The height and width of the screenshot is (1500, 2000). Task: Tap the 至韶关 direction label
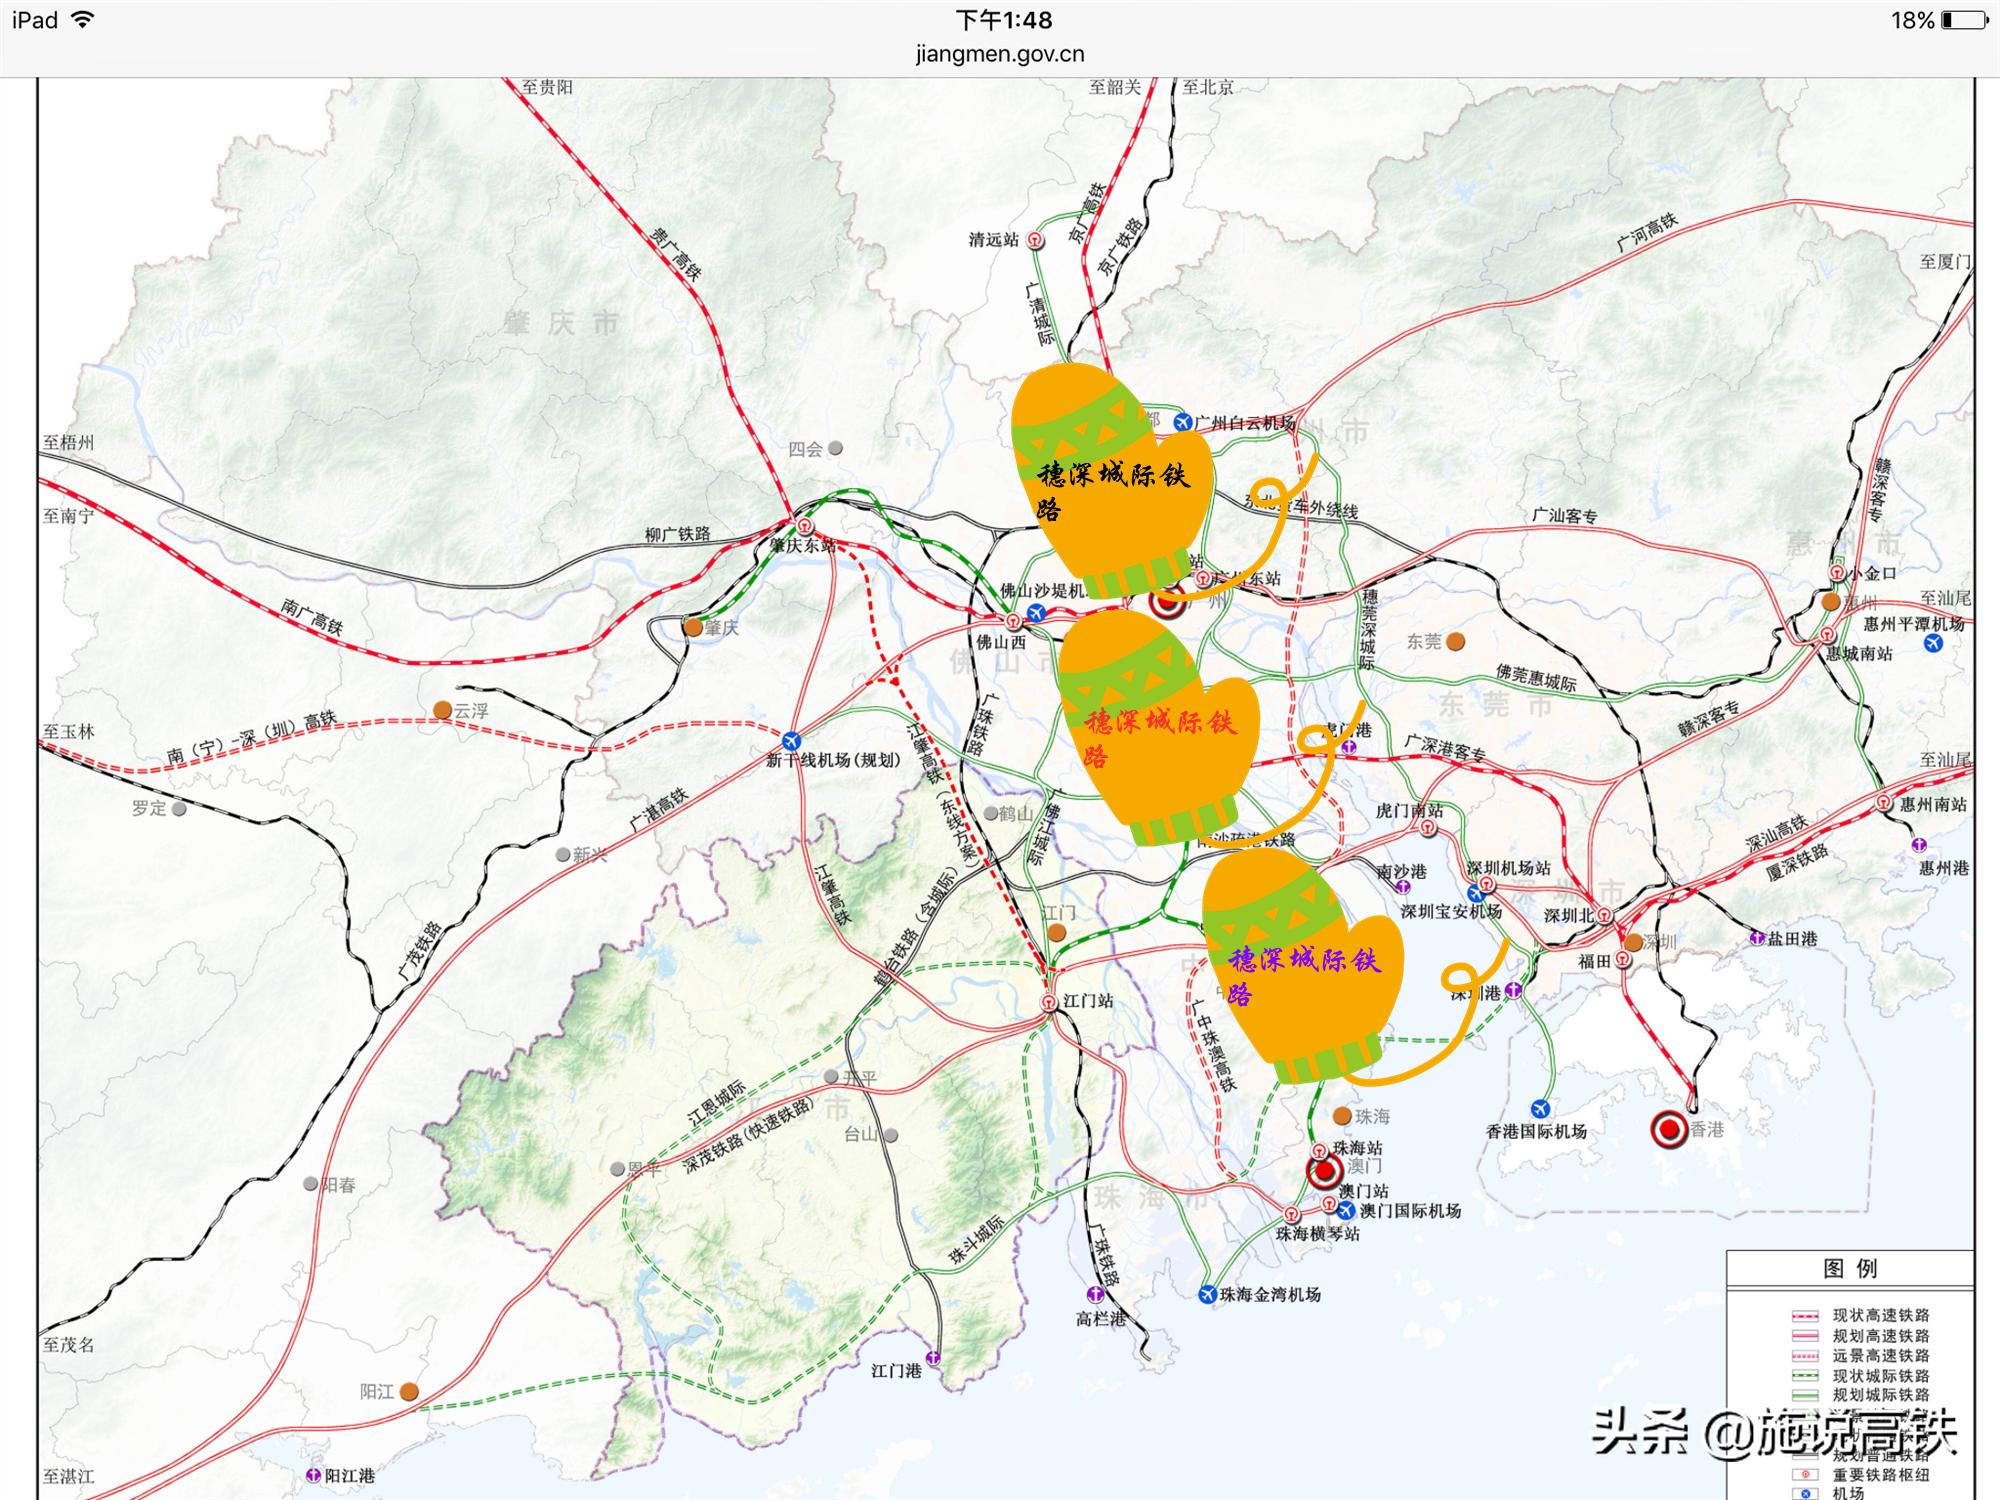[1115, 87]
